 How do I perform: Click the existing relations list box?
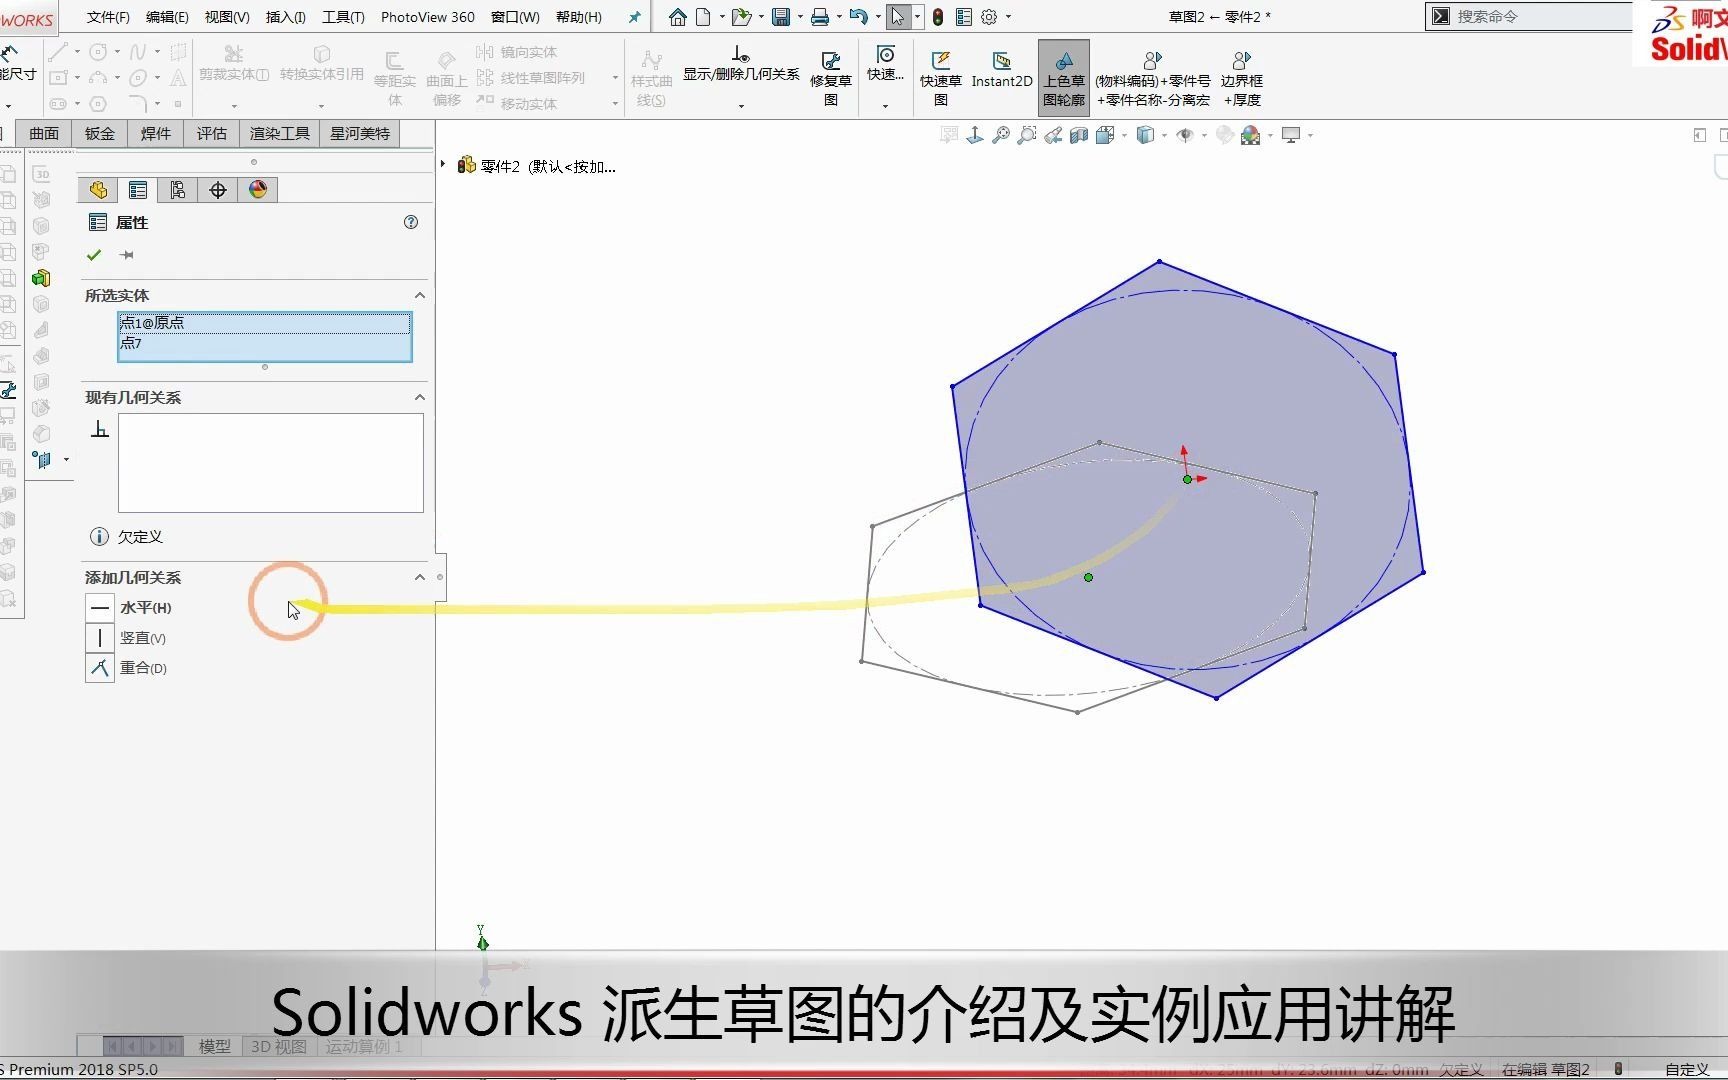pyautogui.click(x=270, y=463)
